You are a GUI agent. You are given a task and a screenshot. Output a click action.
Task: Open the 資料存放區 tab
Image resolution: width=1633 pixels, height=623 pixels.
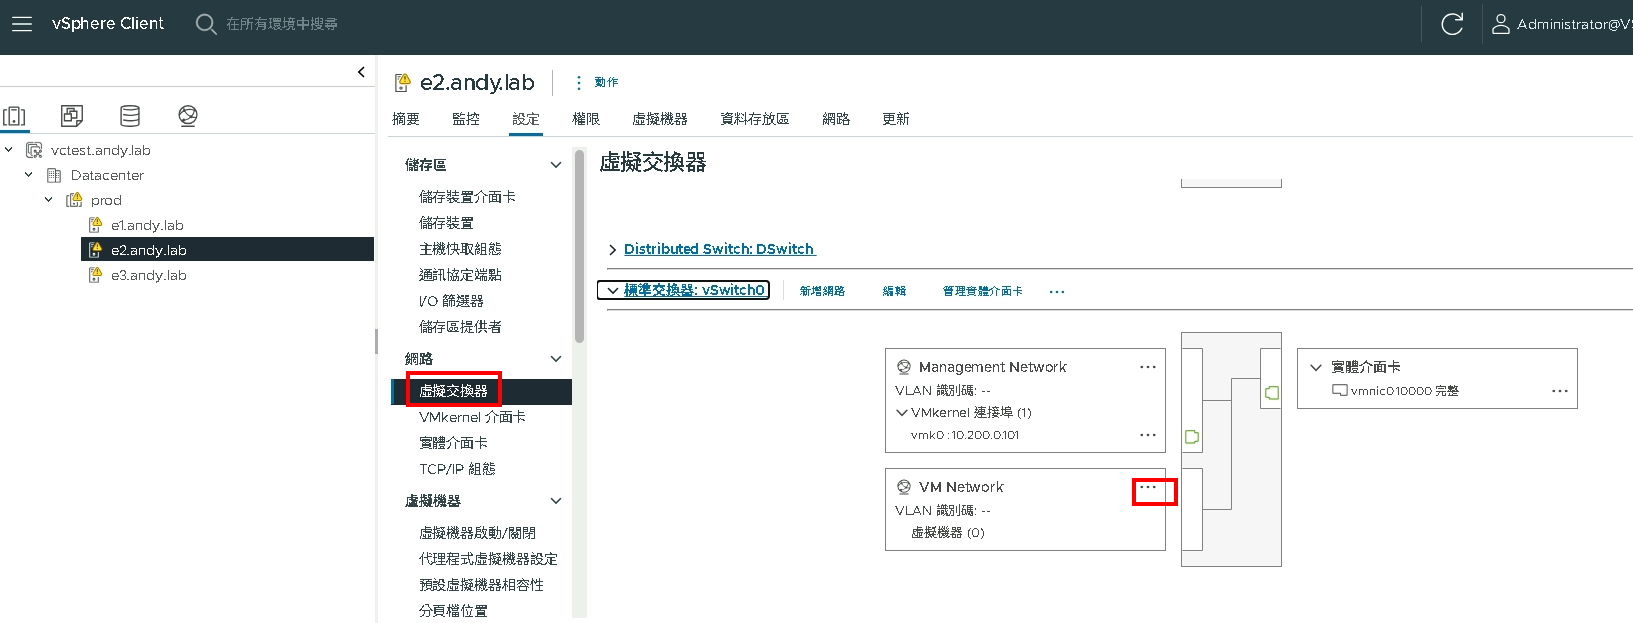tap(755, 119)
